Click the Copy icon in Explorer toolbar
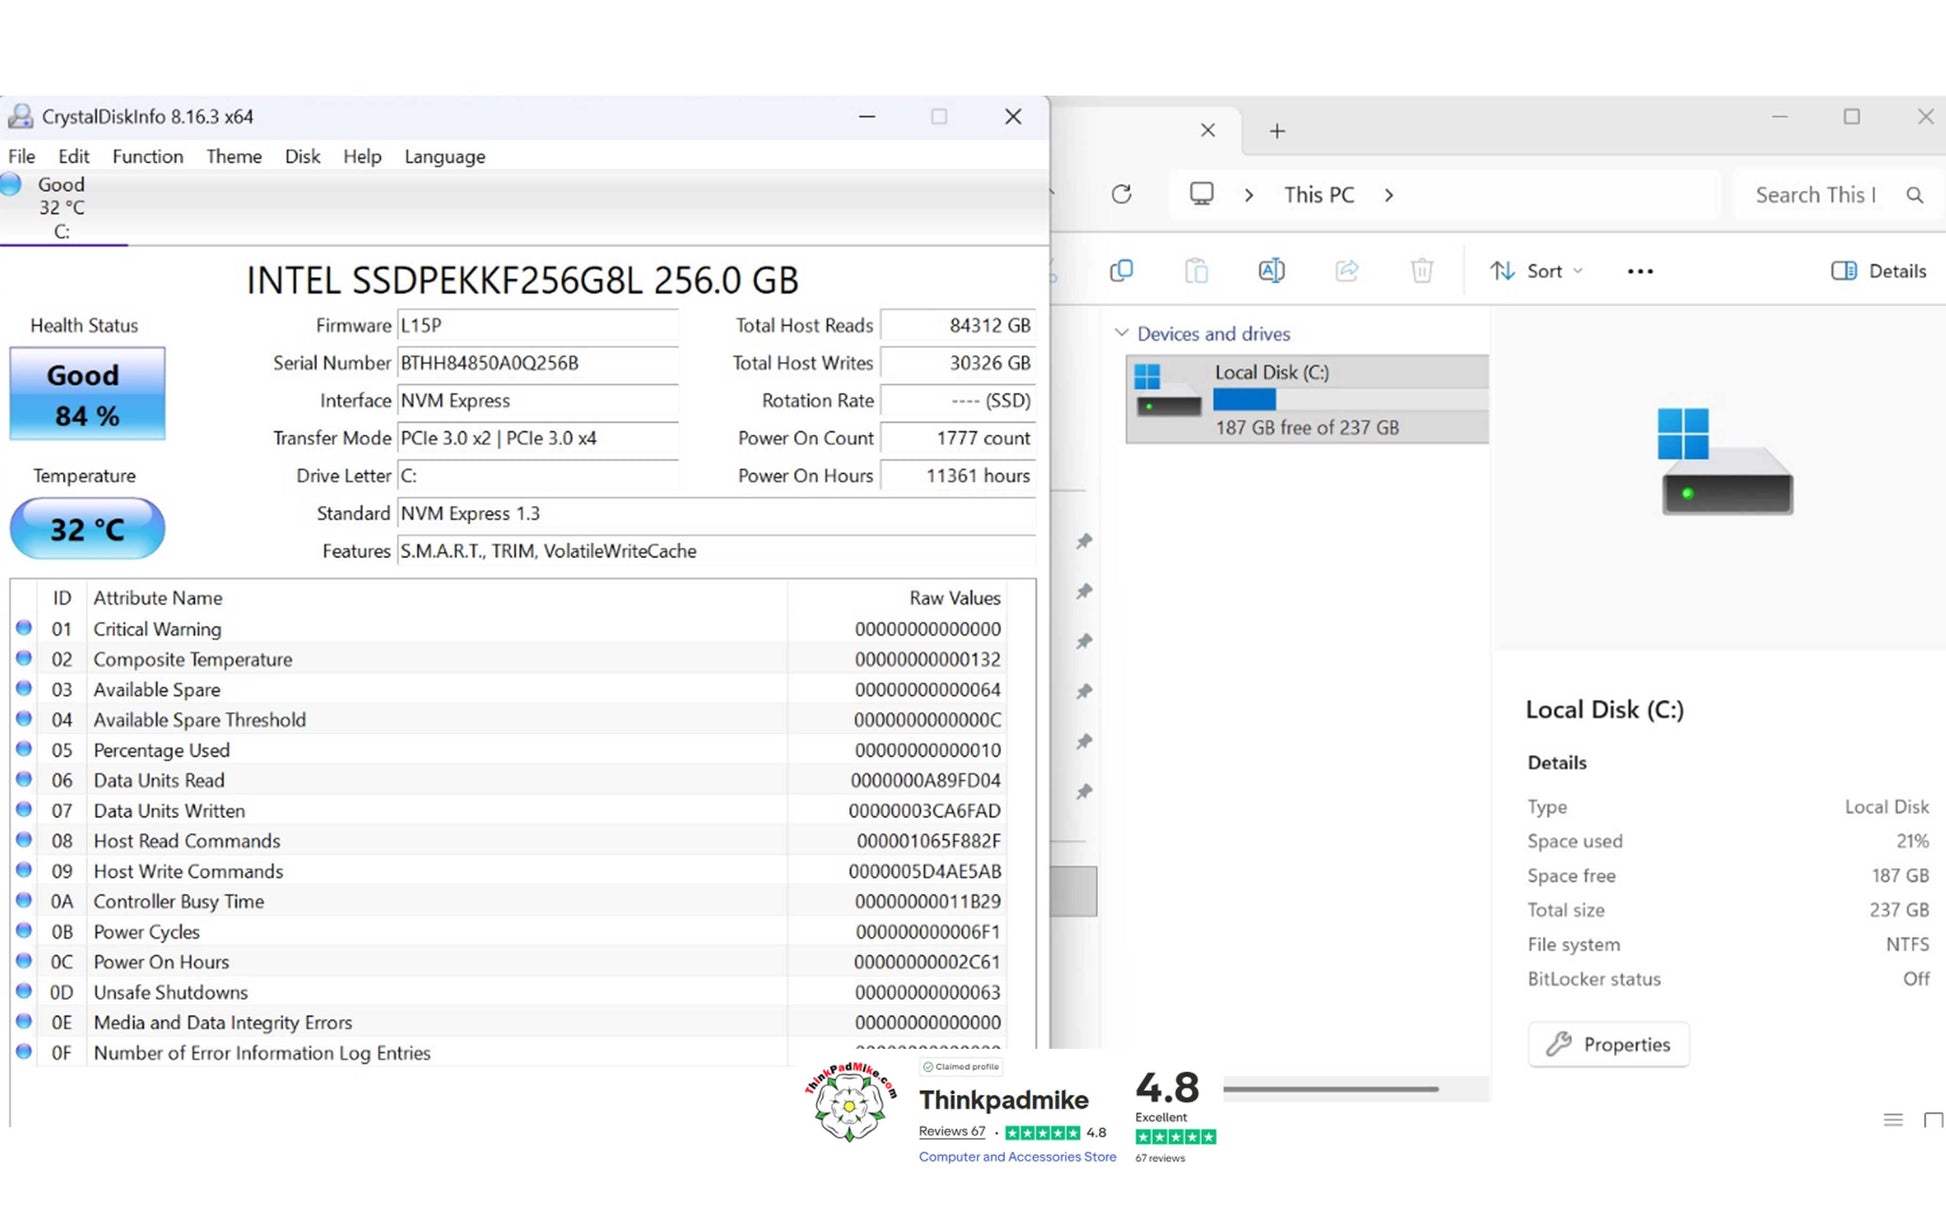The image size is (1946, 1223). 1121,271
